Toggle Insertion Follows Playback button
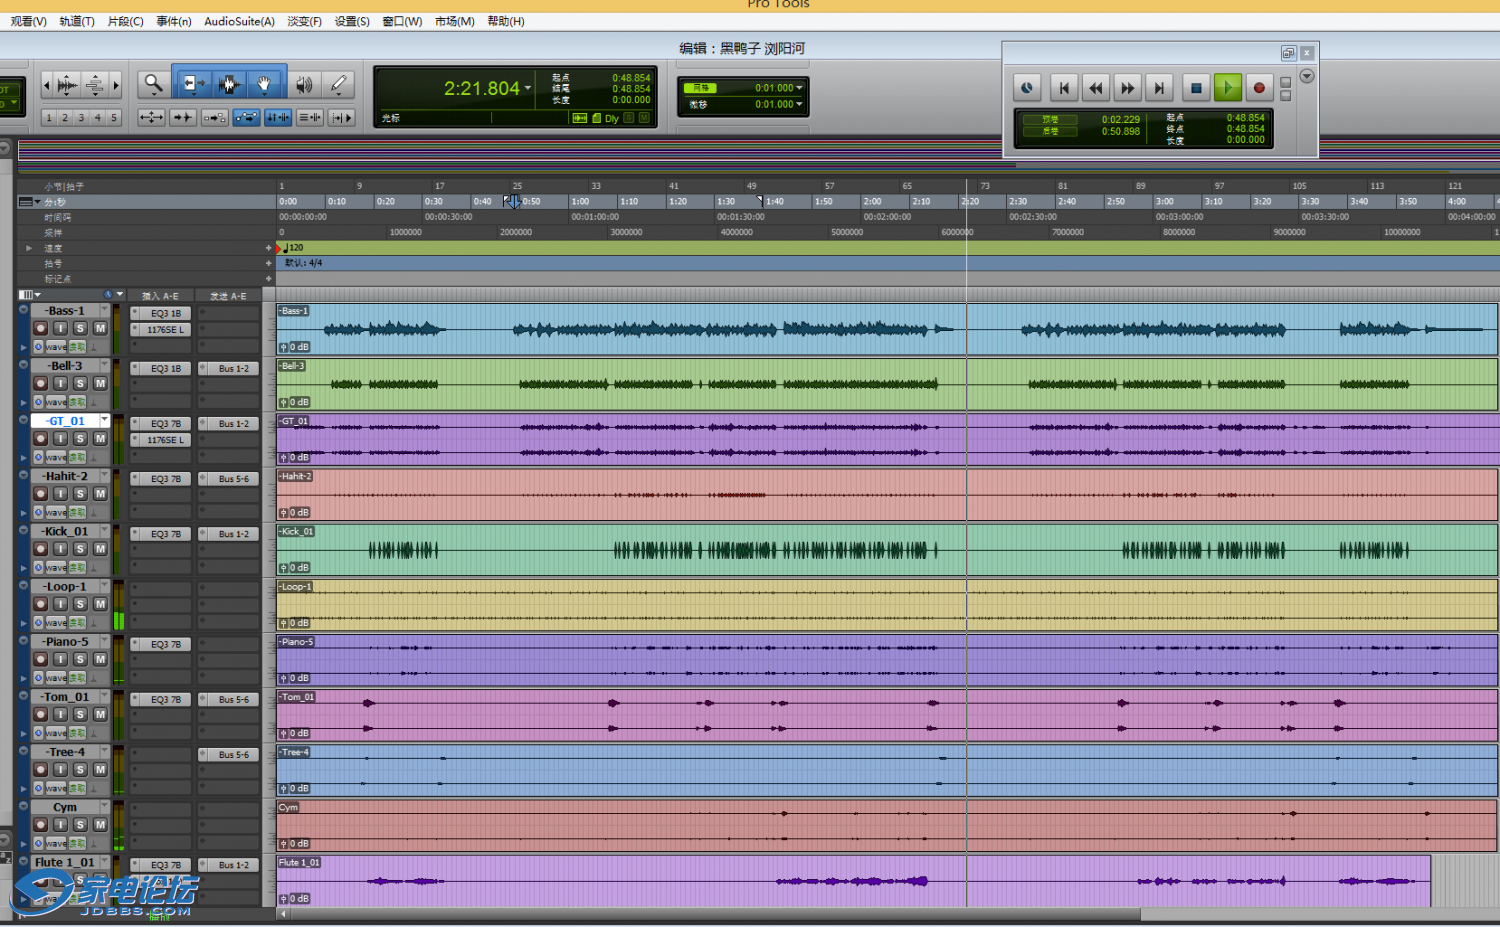Screen dimensions: 1500x927 tap(342, 118)
